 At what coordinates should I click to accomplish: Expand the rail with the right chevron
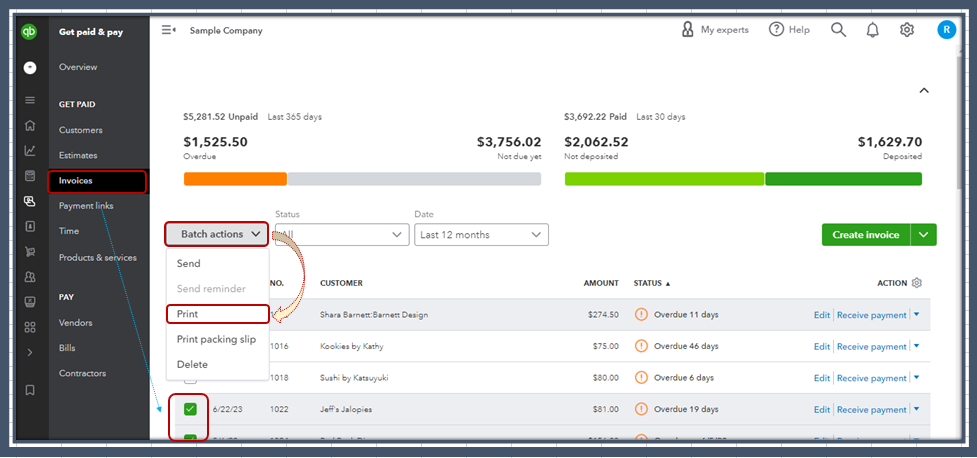click(29, 352)
